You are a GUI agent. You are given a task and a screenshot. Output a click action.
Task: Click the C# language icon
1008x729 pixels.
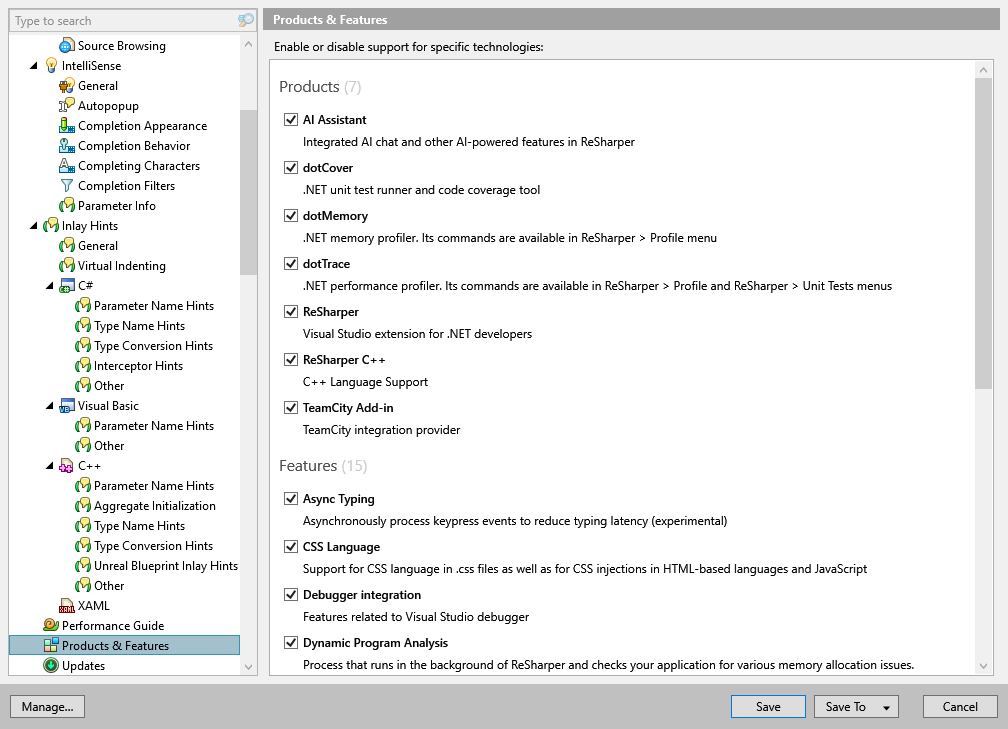coord(67,285)
